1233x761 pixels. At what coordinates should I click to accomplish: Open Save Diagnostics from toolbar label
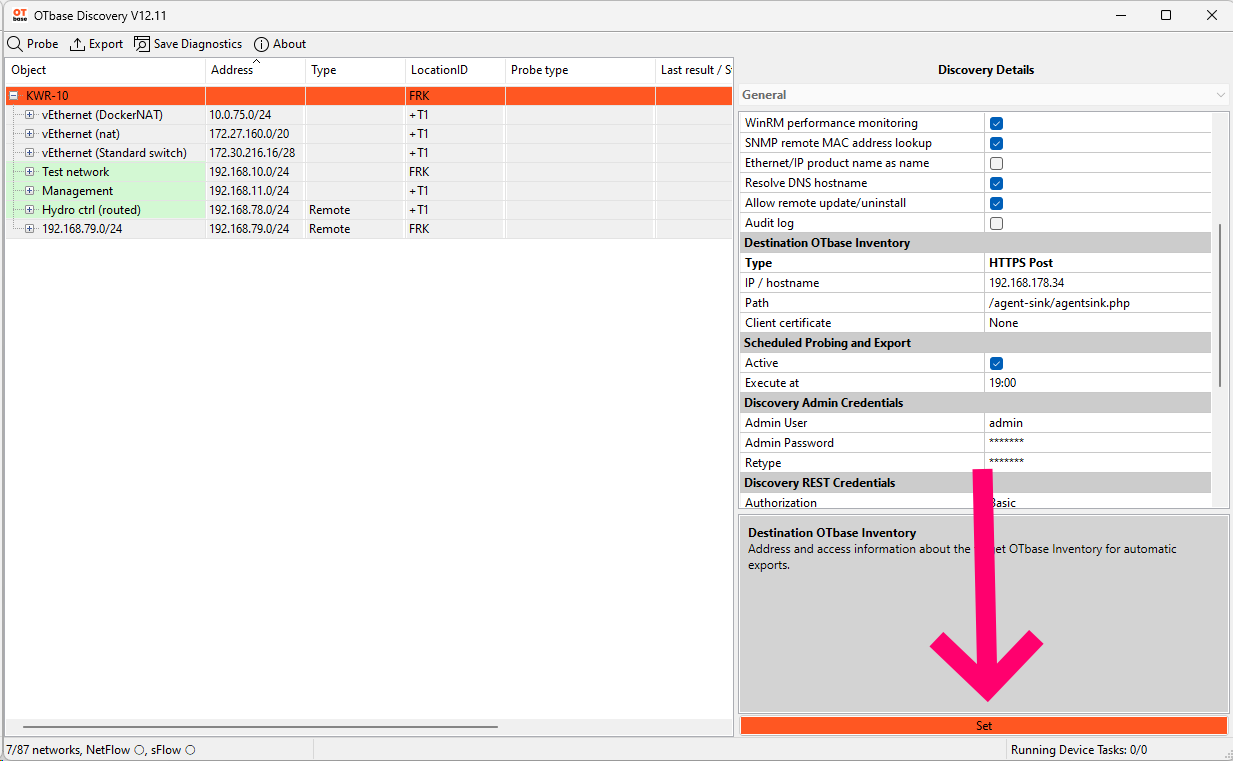(198, 44)
